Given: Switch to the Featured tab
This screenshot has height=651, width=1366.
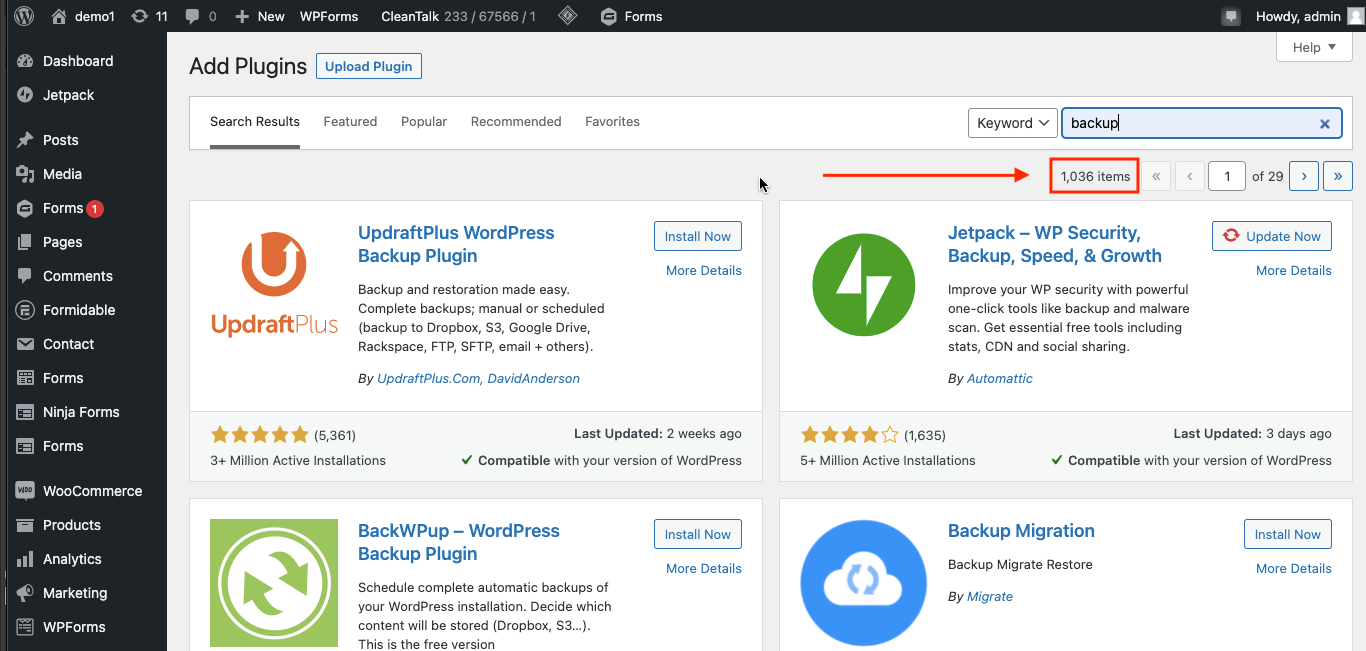Looking at the screenshot, I should (x=350, y=122).
